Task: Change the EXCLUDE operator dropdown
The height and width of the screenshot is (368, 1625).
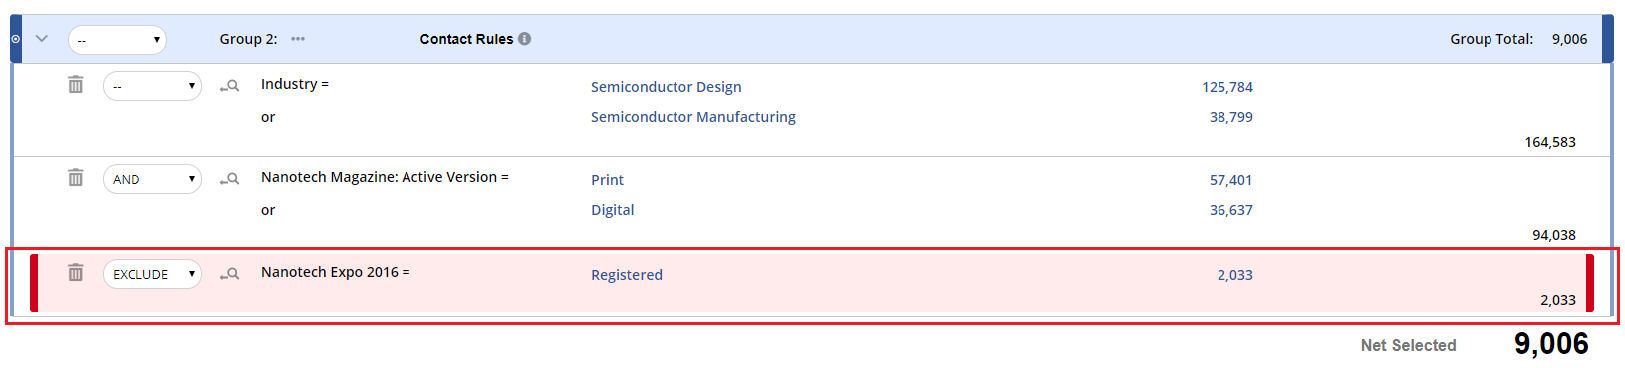Action: click(152, 274)
